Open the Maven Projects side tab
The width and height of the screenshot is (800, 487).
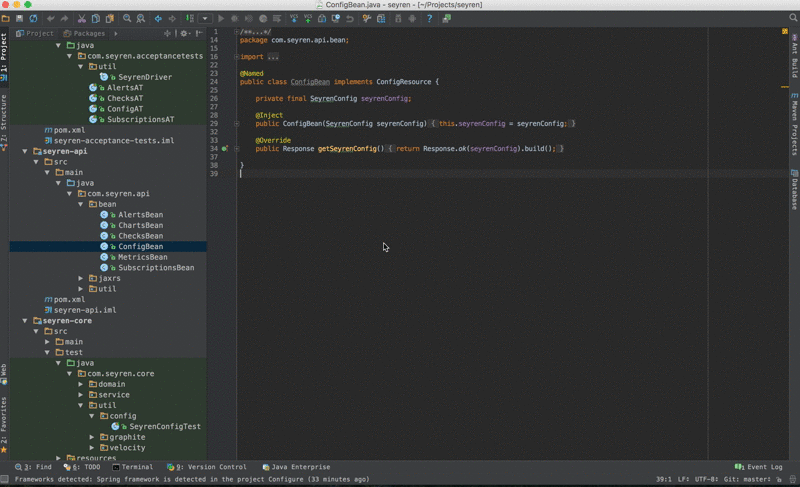794,125
